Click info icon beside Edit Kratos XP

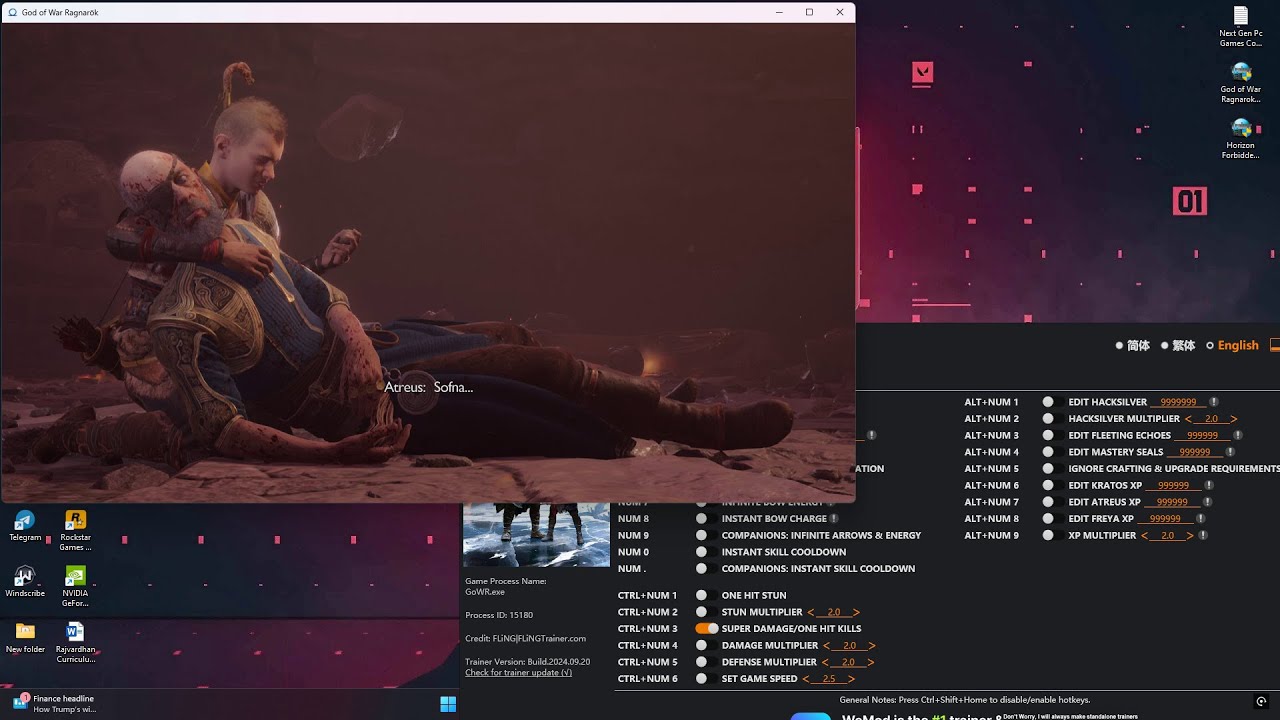[1209, 485]
